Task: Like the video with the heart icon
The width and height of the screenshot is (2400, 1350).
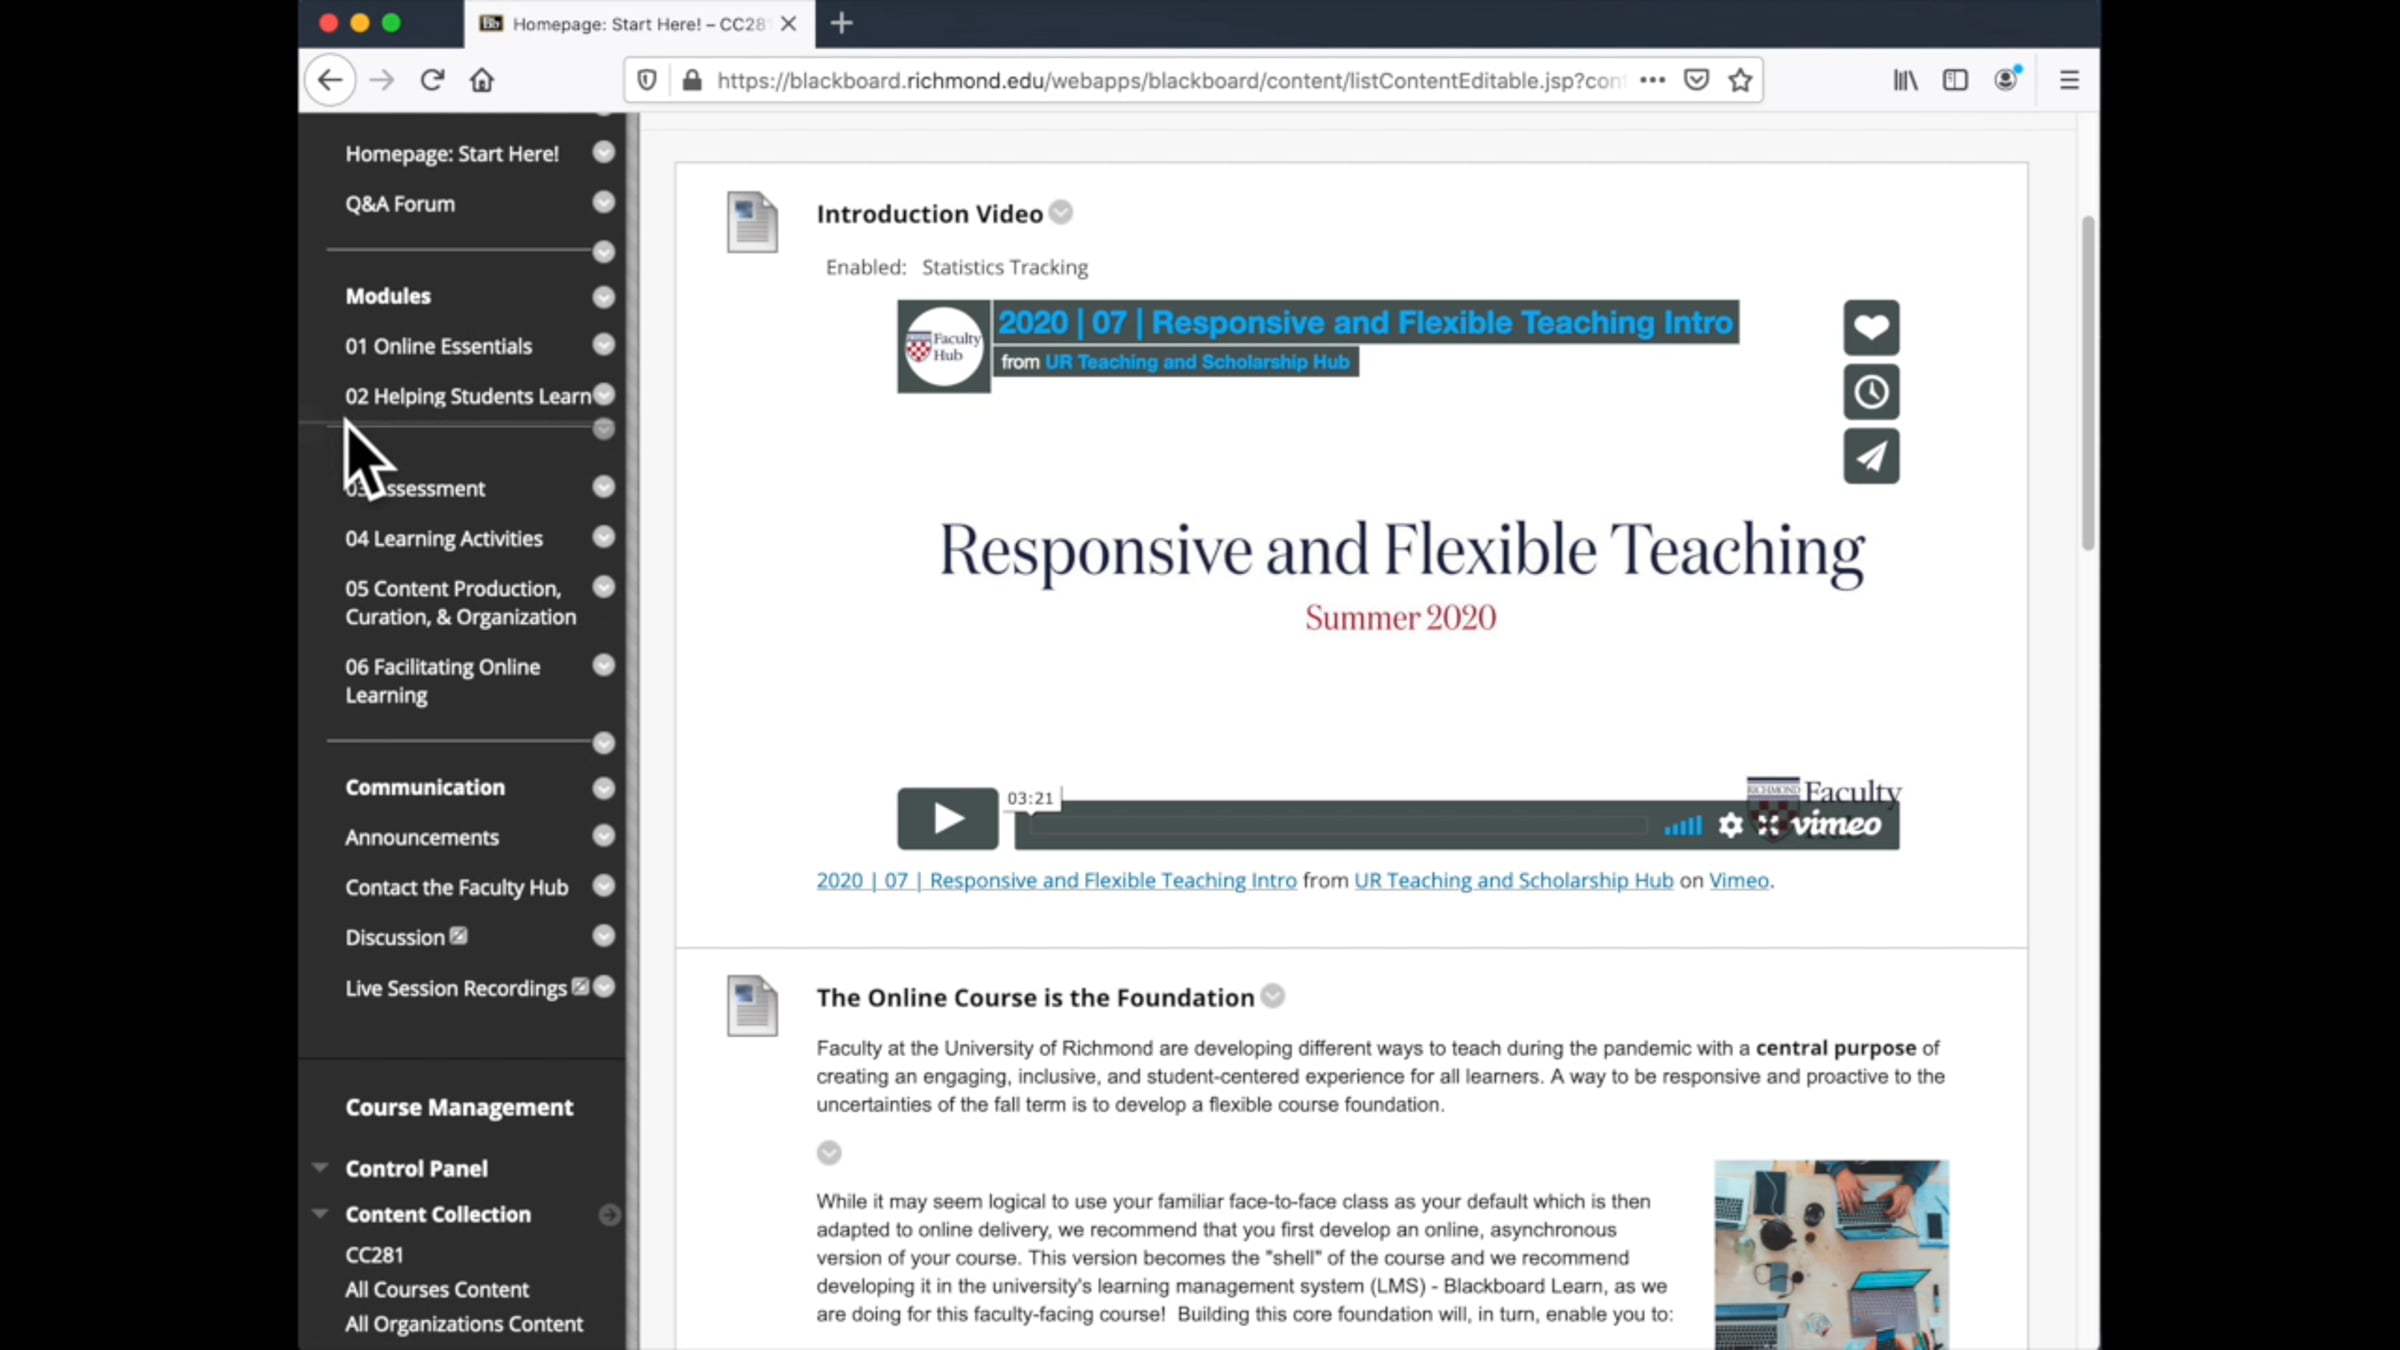Action: pyautogui.click(x=1871, y=328)
